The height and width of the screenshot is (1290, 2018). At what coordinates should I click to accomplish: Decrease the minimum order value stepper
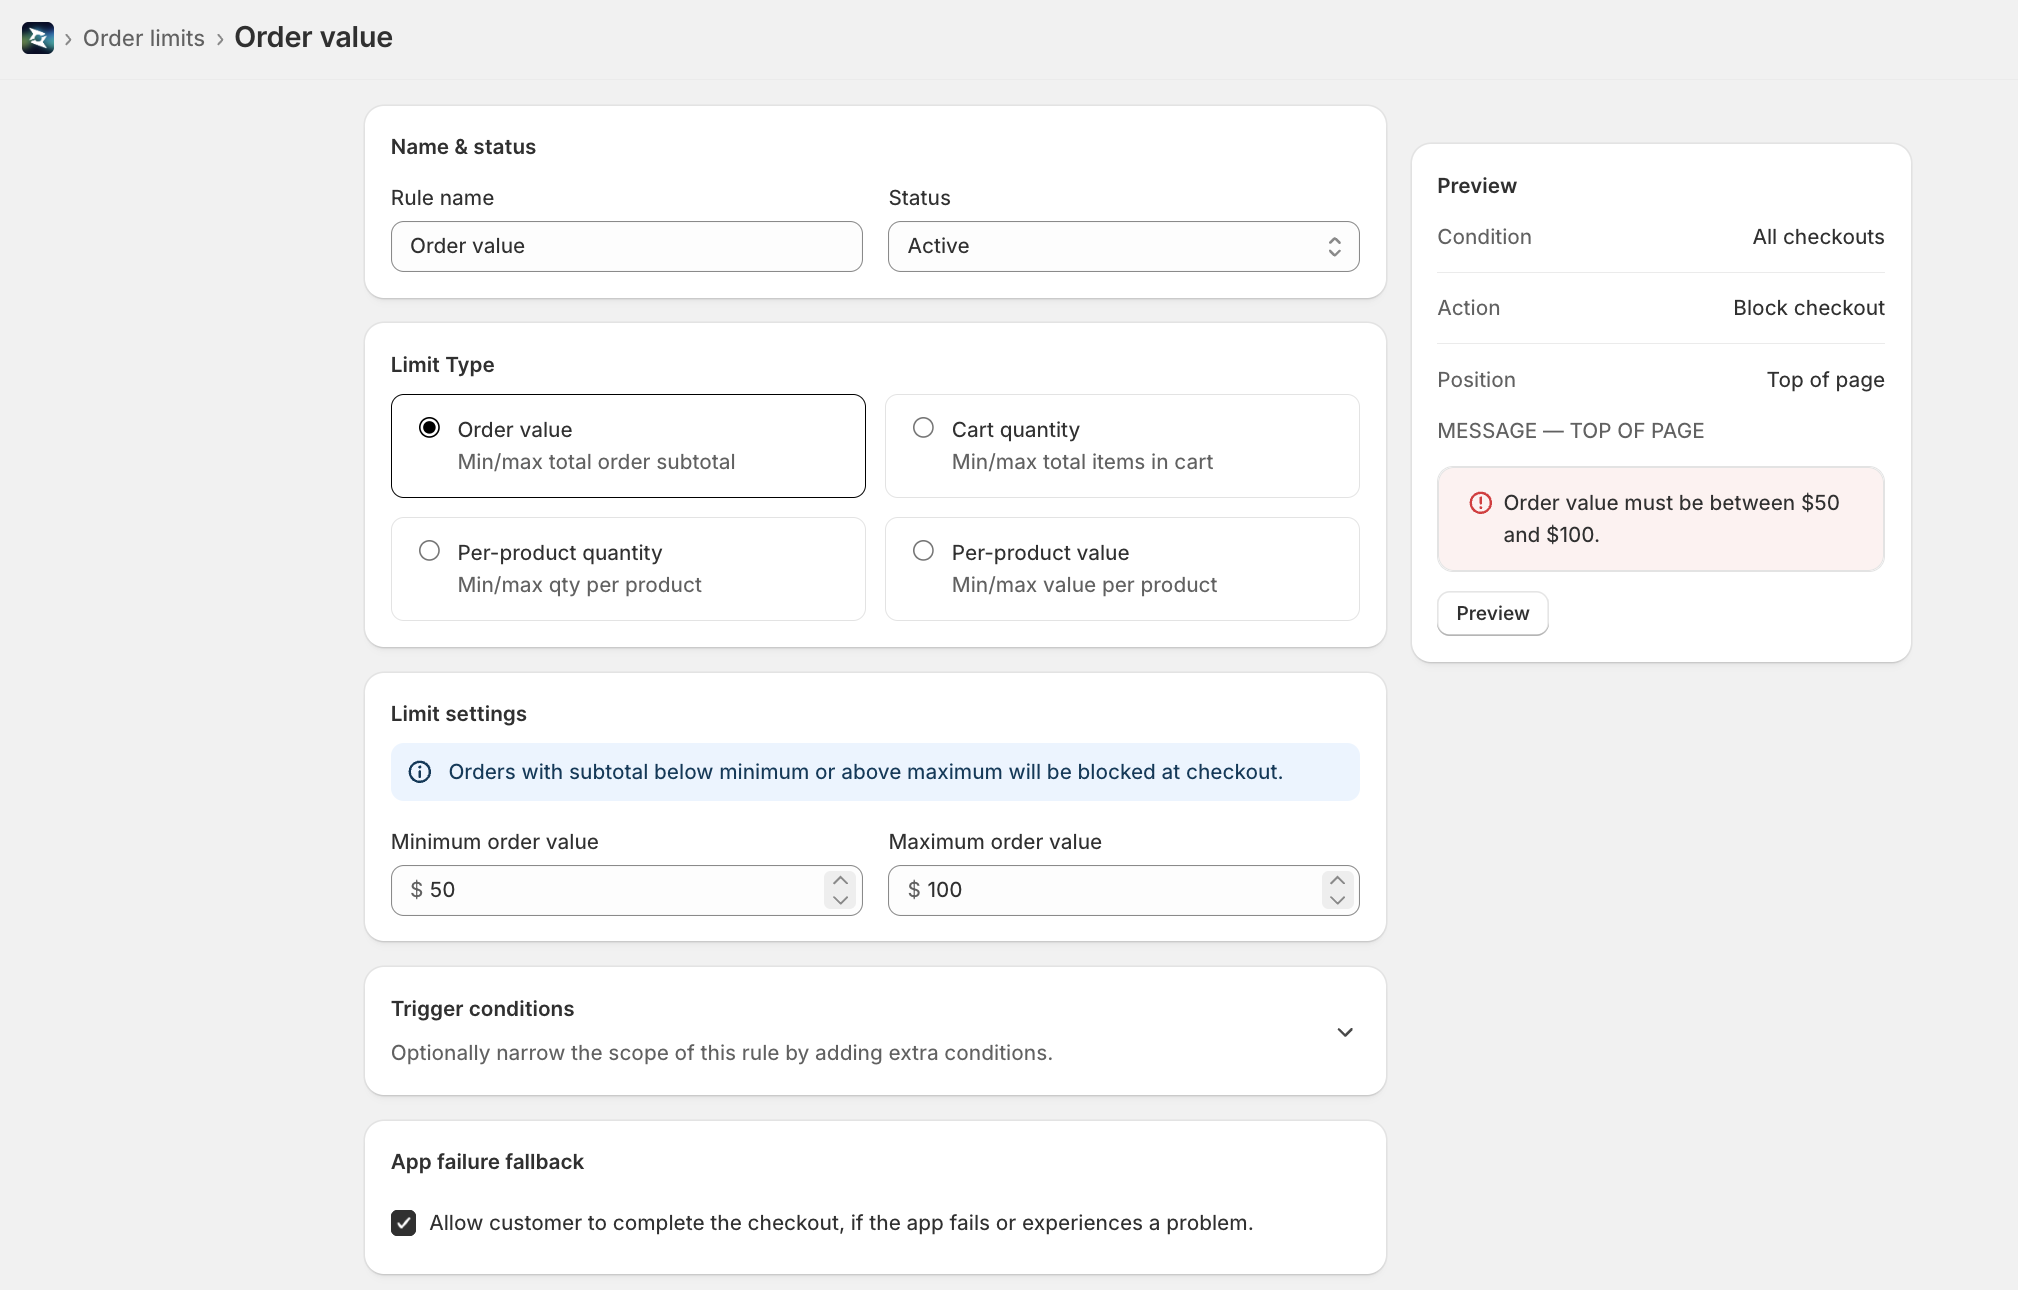tap(841, 900)
